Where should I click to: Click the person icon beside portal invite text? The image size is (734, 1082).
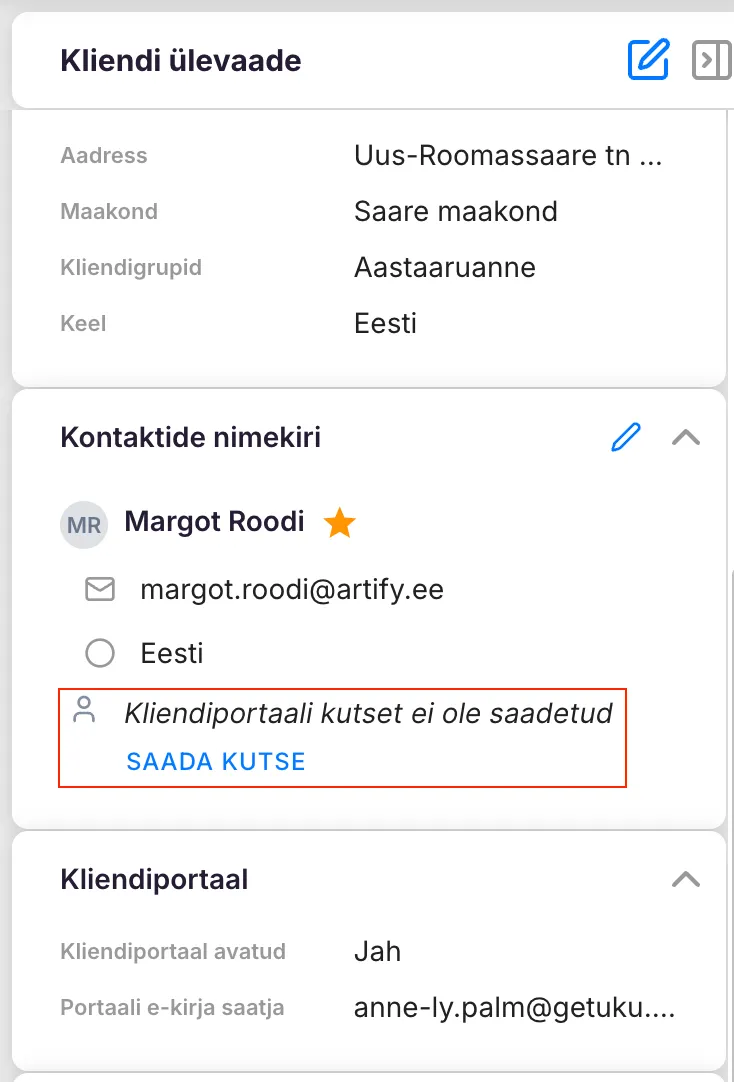tap(86, 711)
